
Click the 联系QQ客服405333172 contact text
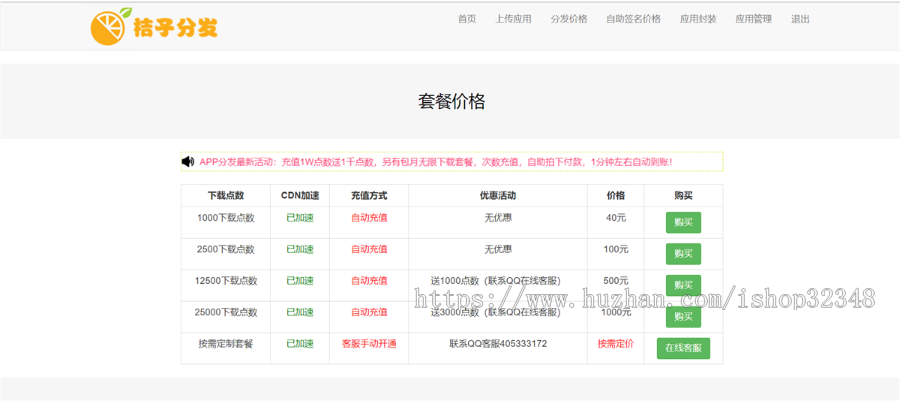[498, 344]
